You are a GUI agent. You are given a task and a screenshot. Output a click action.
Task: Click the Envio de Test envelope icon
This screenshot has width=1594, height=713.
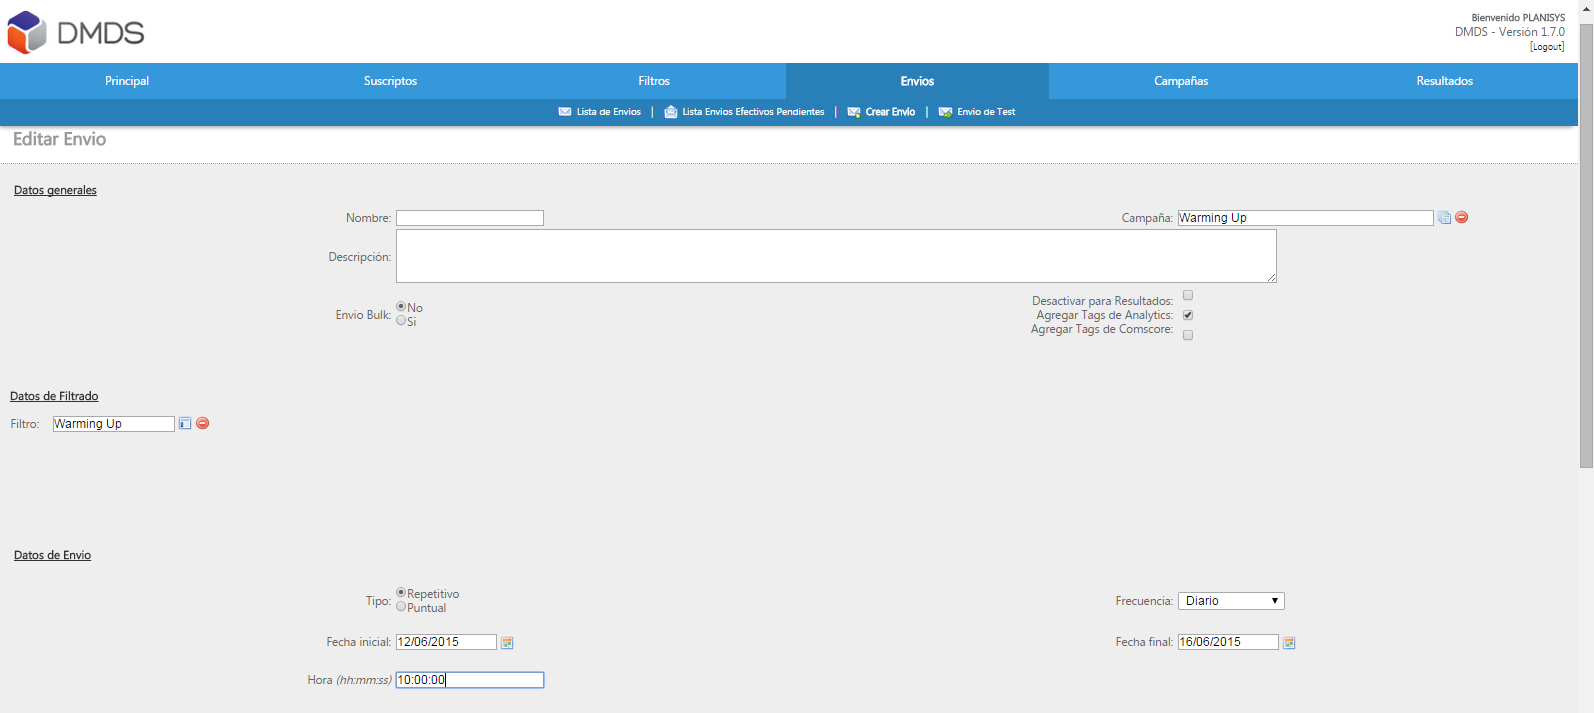coord(945,112)
